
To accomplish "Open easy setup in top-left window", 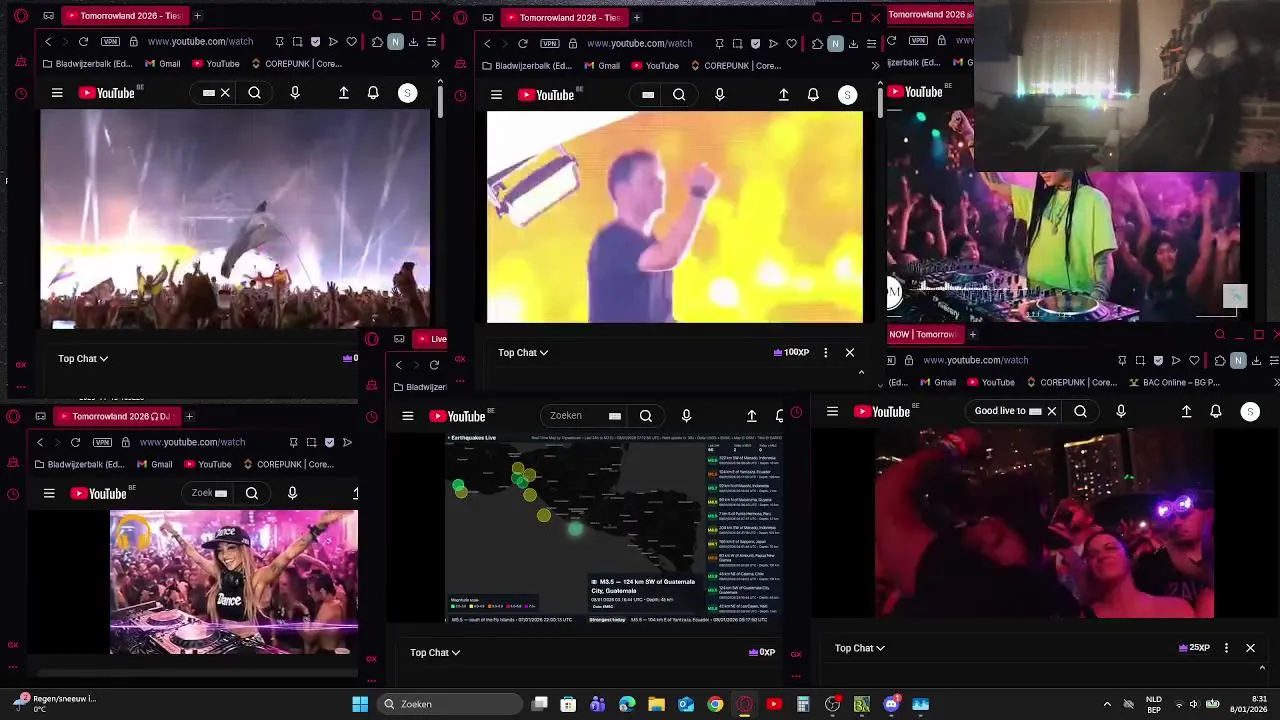I will [x=431, y=42].
